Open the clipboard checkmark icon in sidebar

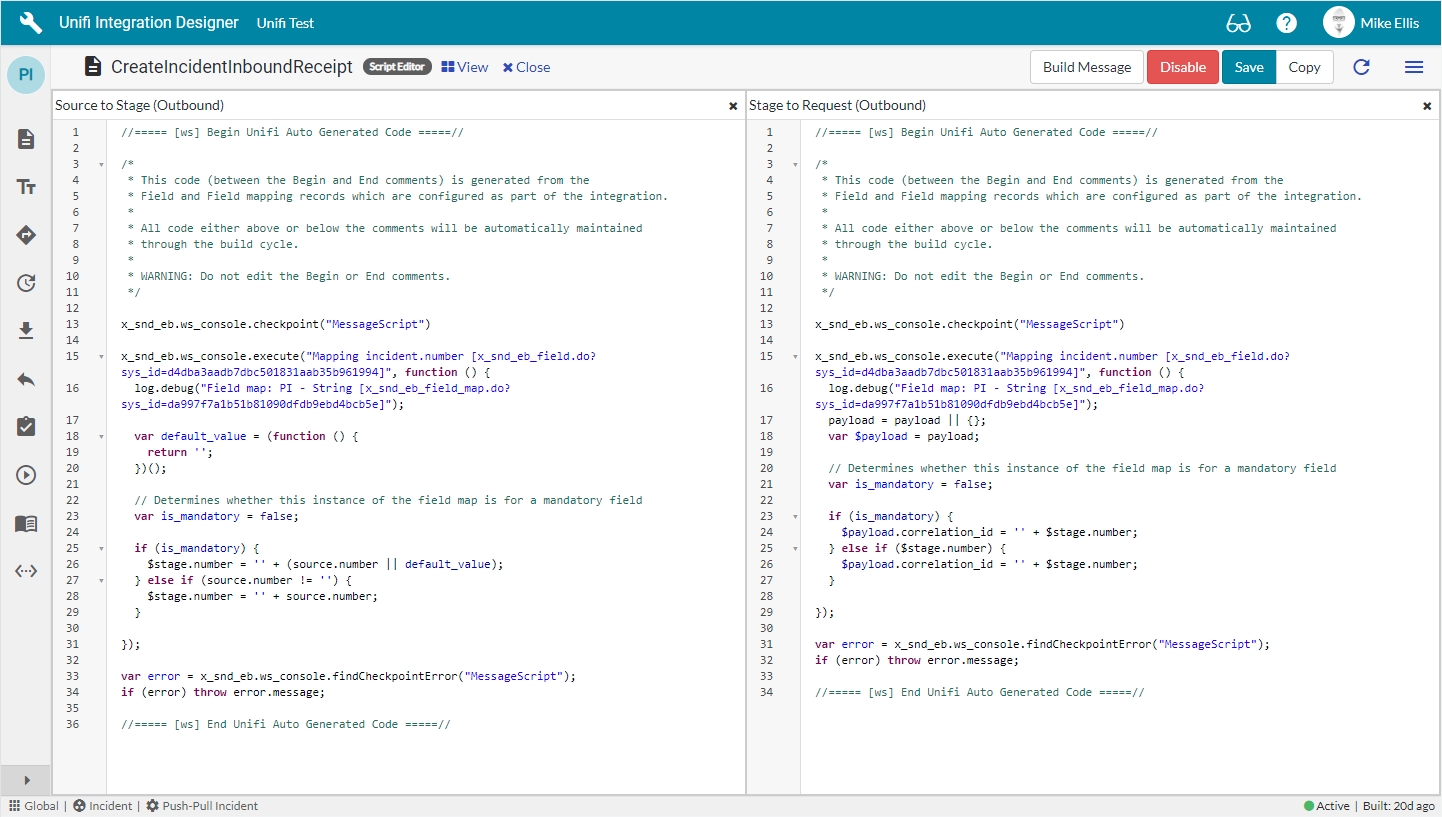pos(27,427)
